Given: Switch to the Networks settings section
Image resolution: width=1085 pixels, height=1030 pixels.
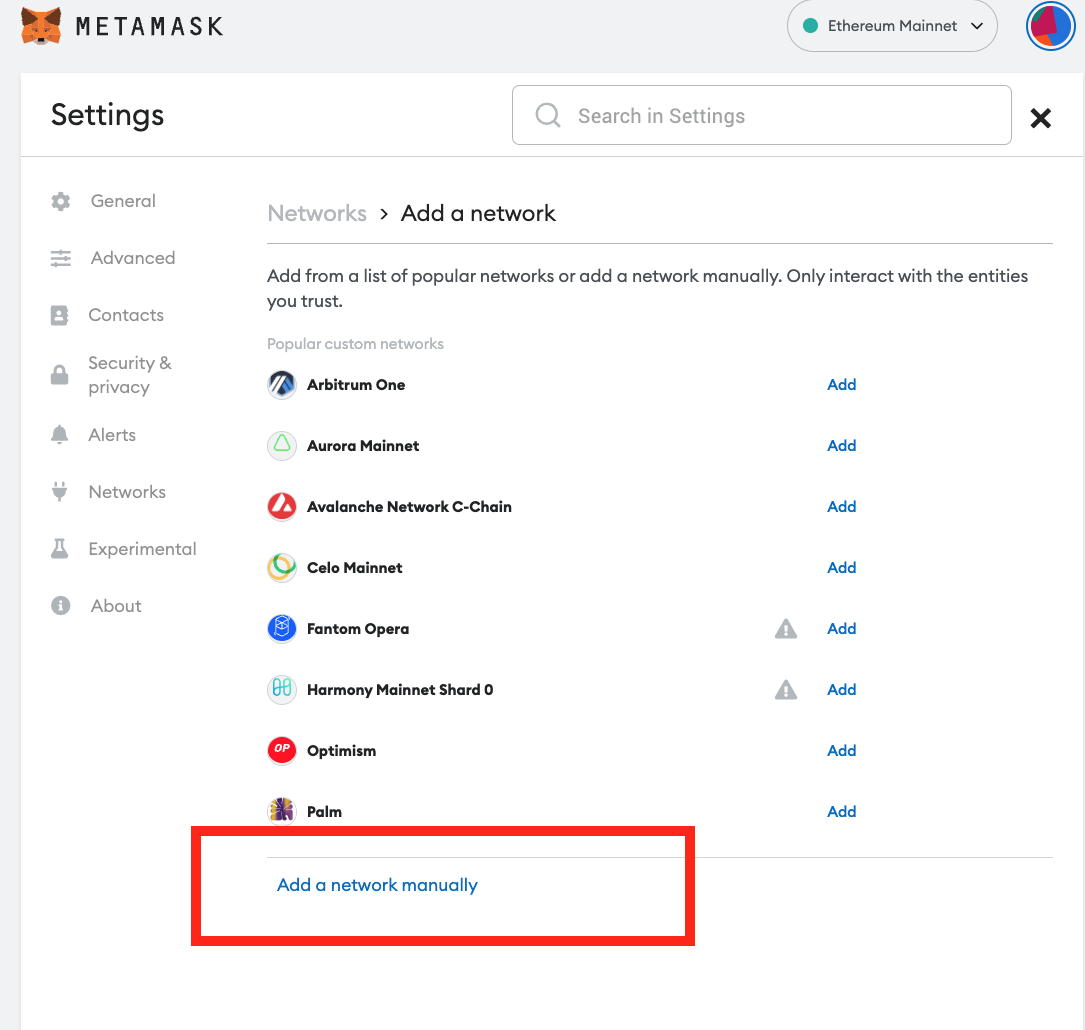Looking at the screenshot, I should coord(127,491).
